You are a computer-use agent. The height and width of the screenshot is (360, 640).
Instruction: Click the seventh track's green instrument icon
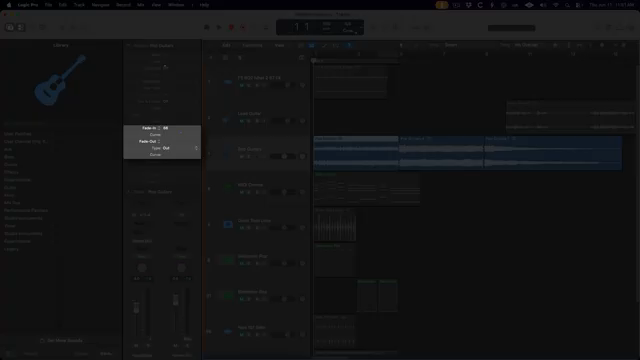(x=228, y=295)
